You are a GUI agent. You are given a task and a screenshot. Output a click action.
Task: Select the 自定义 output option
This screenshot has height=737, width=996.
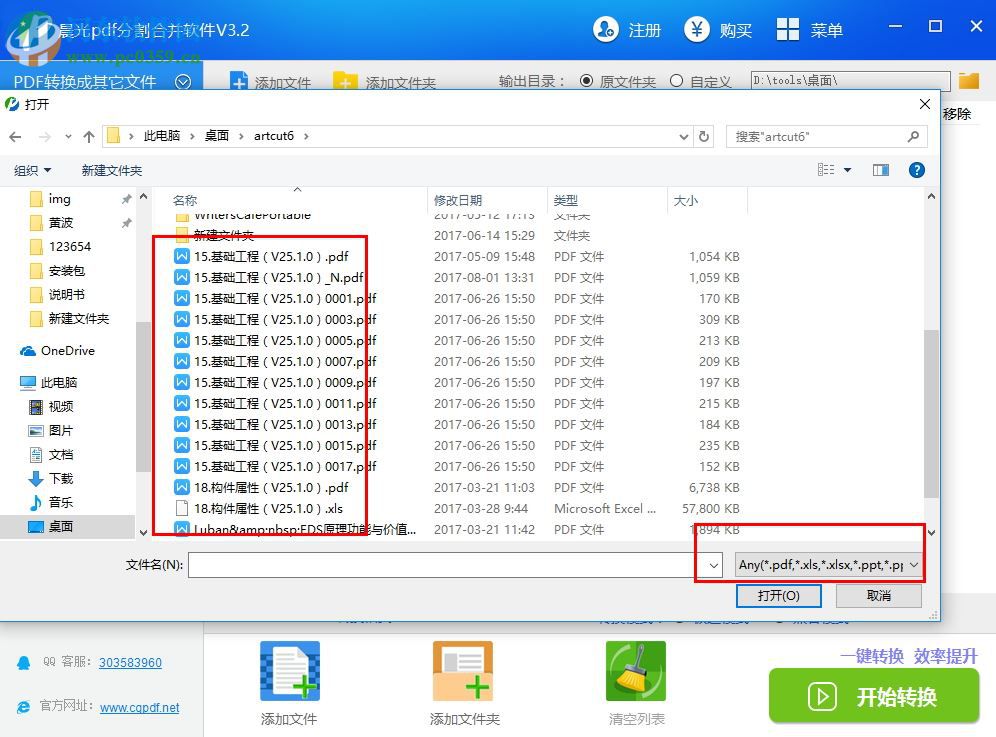click(x=676, y=81)
